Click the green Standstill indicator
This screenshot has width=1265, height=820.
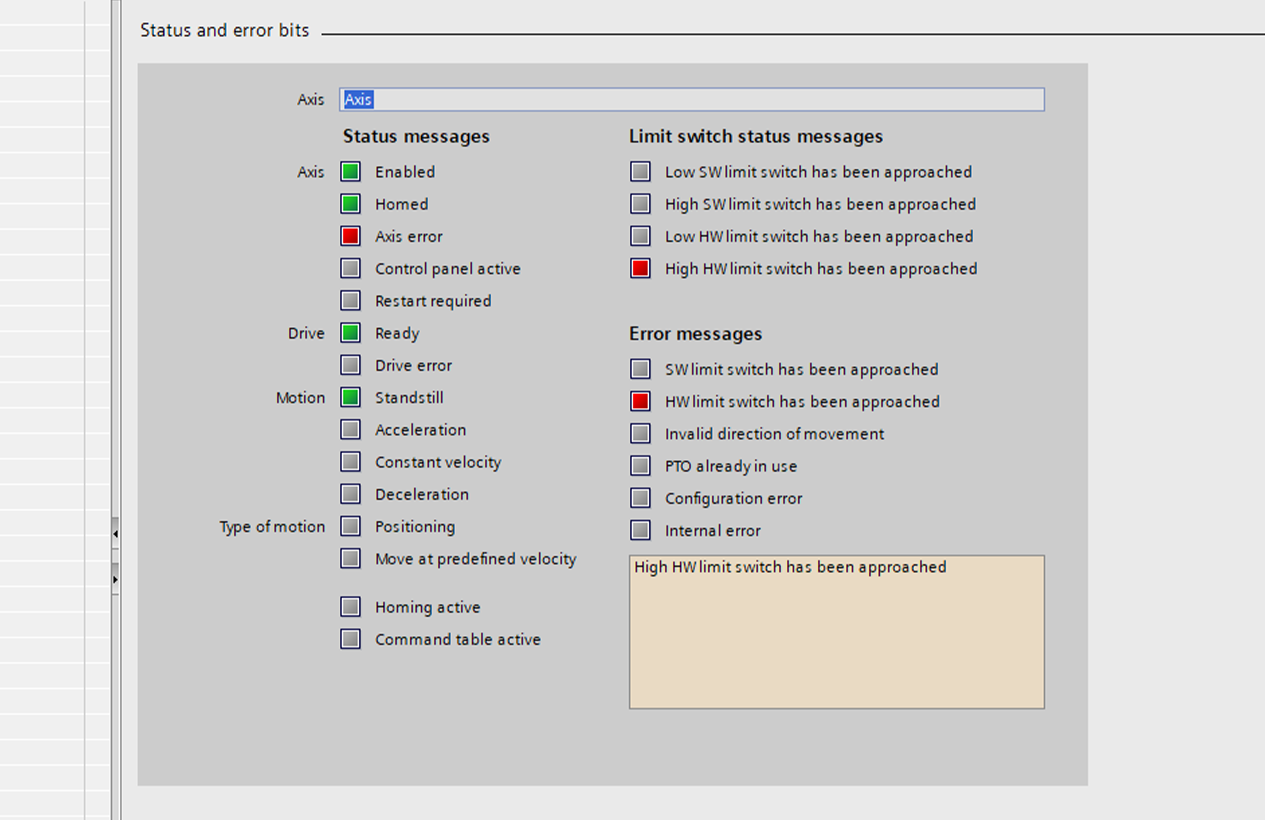tap(350, 397)
